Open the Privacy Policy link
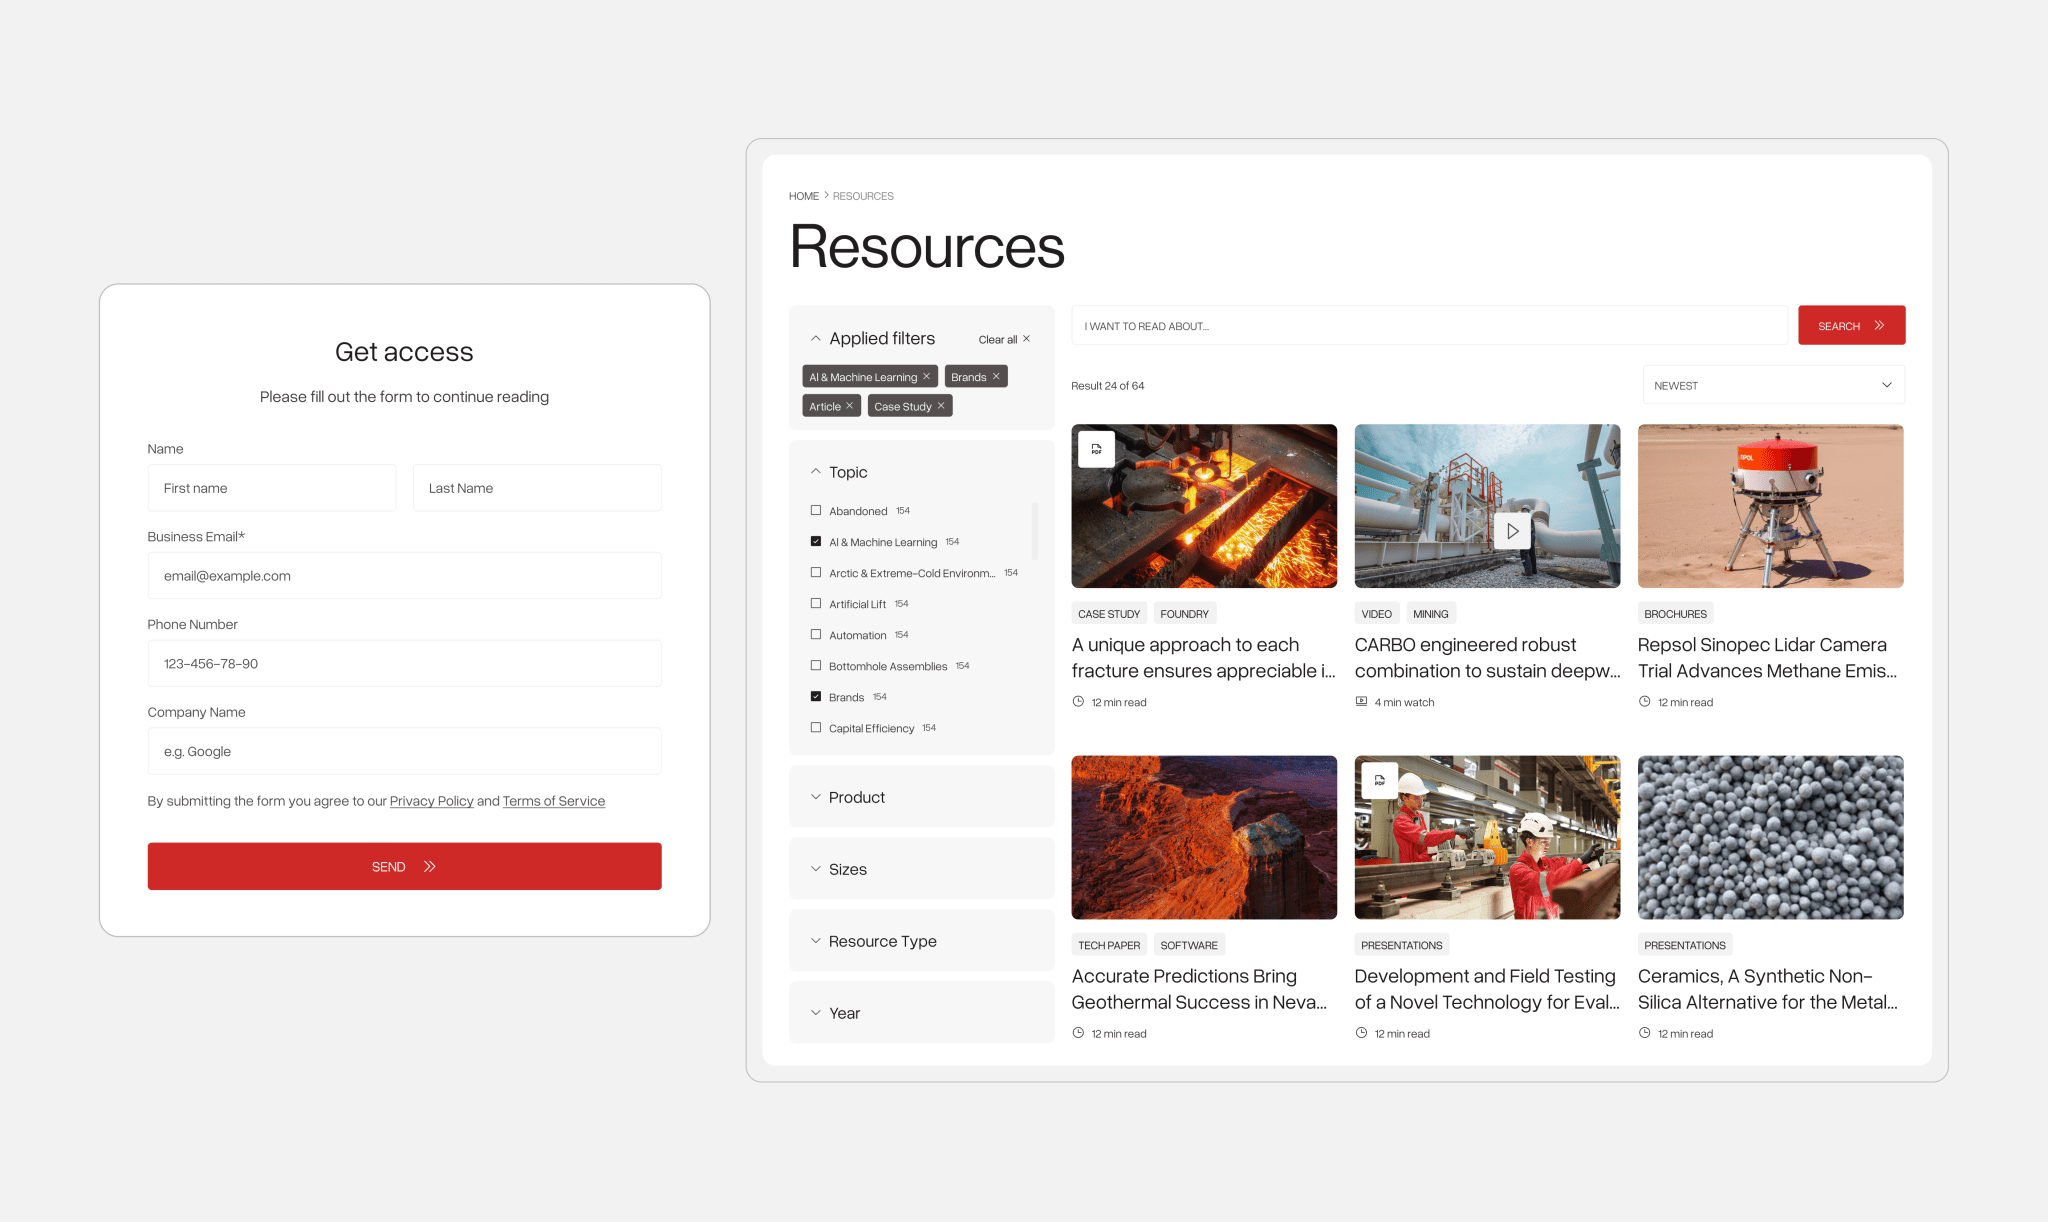This screenshot has width=2048, height=1222. [431, 800]
